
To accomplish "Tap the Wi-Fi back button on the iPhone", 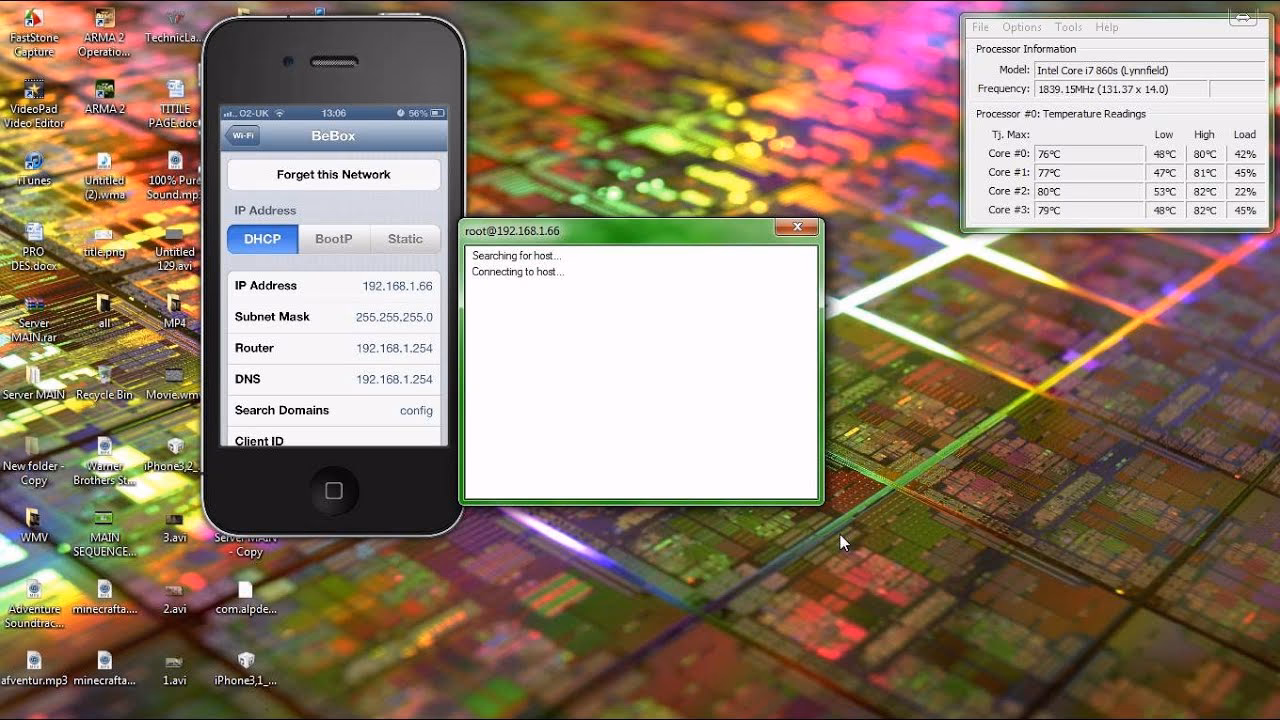I will [x=243, y=135].
